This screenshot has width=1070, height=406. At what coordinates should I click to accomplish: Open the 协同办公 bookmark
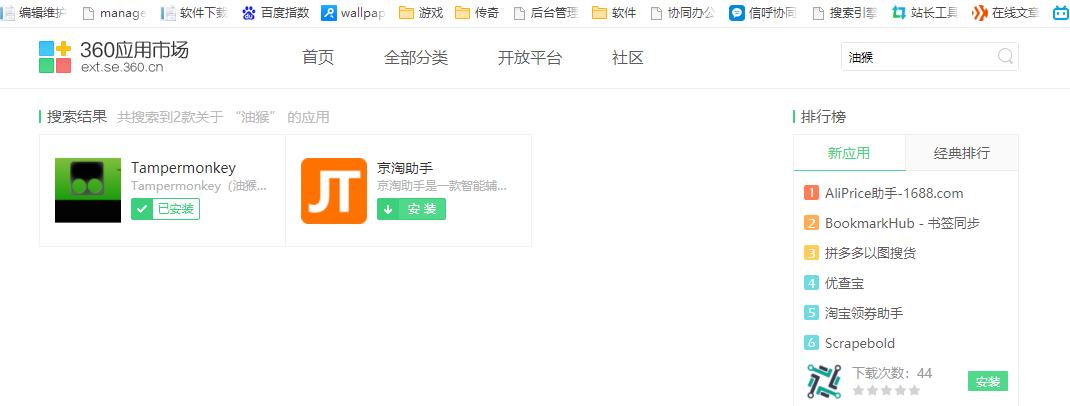click(x=682, y=12)
